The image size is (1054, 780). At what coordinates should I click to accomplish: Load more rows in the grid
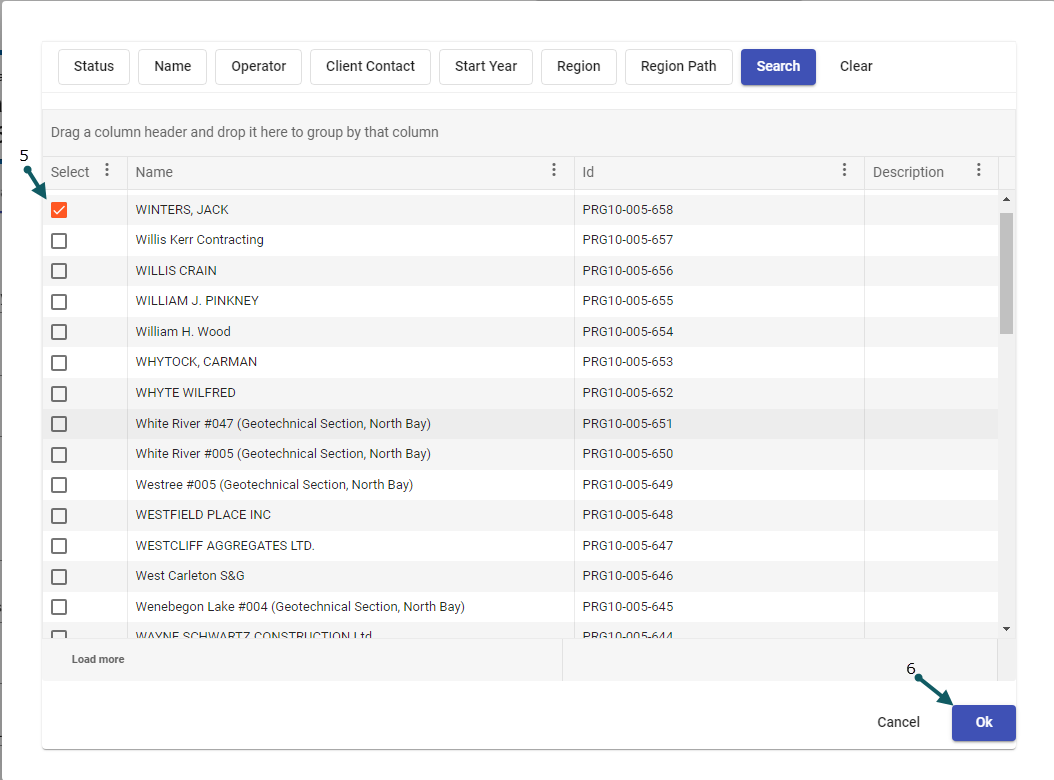(98, 660)
